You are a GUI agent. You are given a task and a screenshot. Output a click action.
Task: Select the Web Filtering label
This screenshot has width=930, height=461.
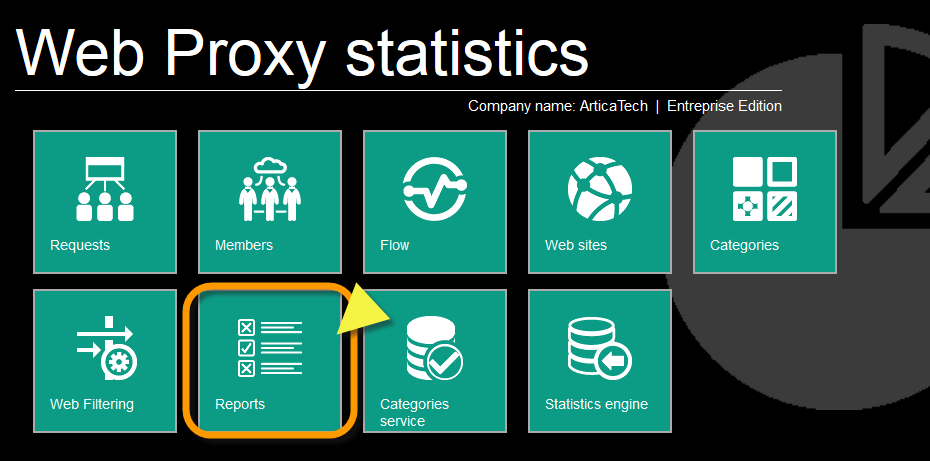click(x=92, y=404)
